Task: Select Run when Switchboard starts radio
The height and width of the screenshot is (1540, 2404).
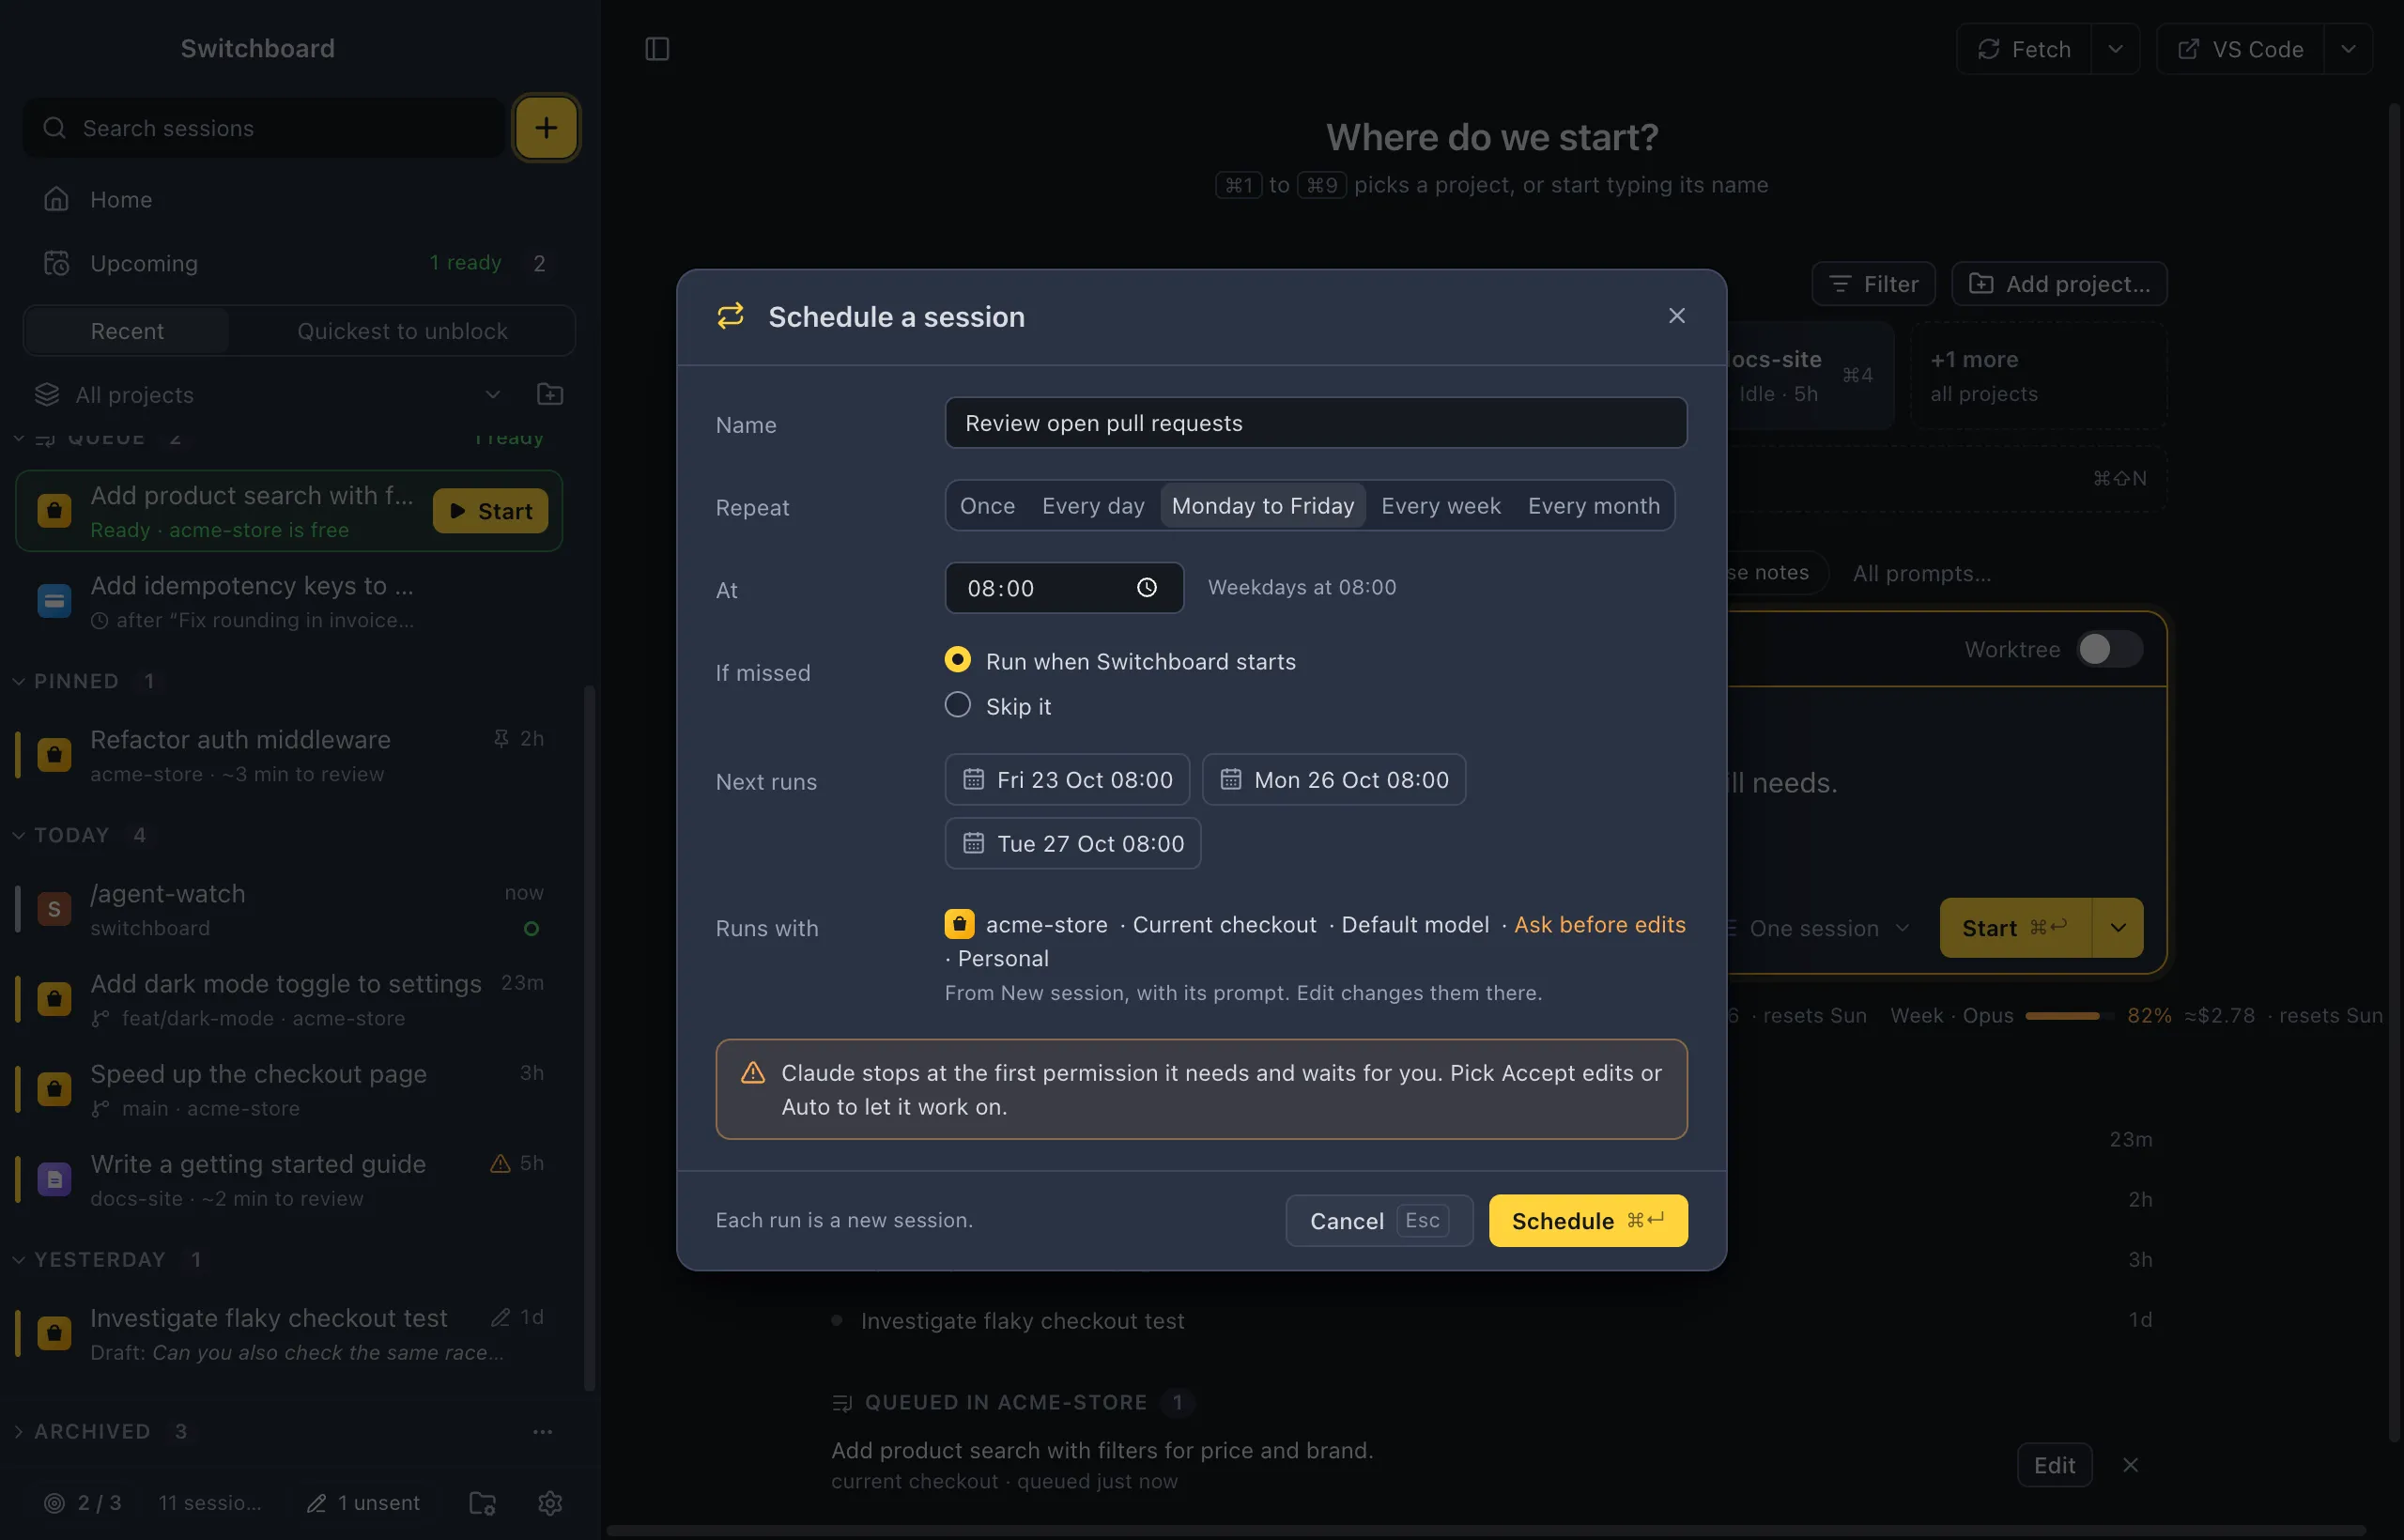Action: point(957,660)
